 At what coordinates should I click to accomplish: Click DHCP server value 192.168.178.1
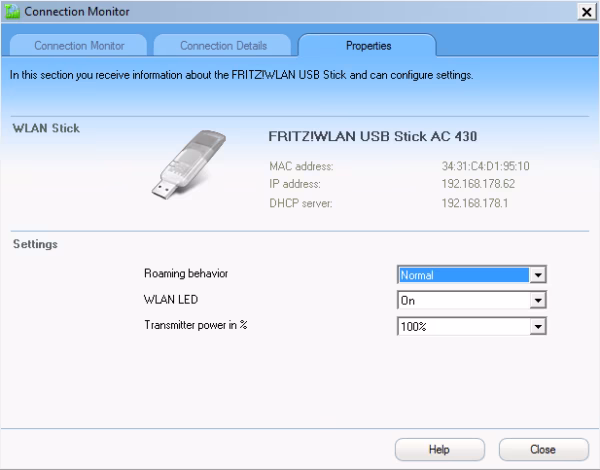(474, 203)
